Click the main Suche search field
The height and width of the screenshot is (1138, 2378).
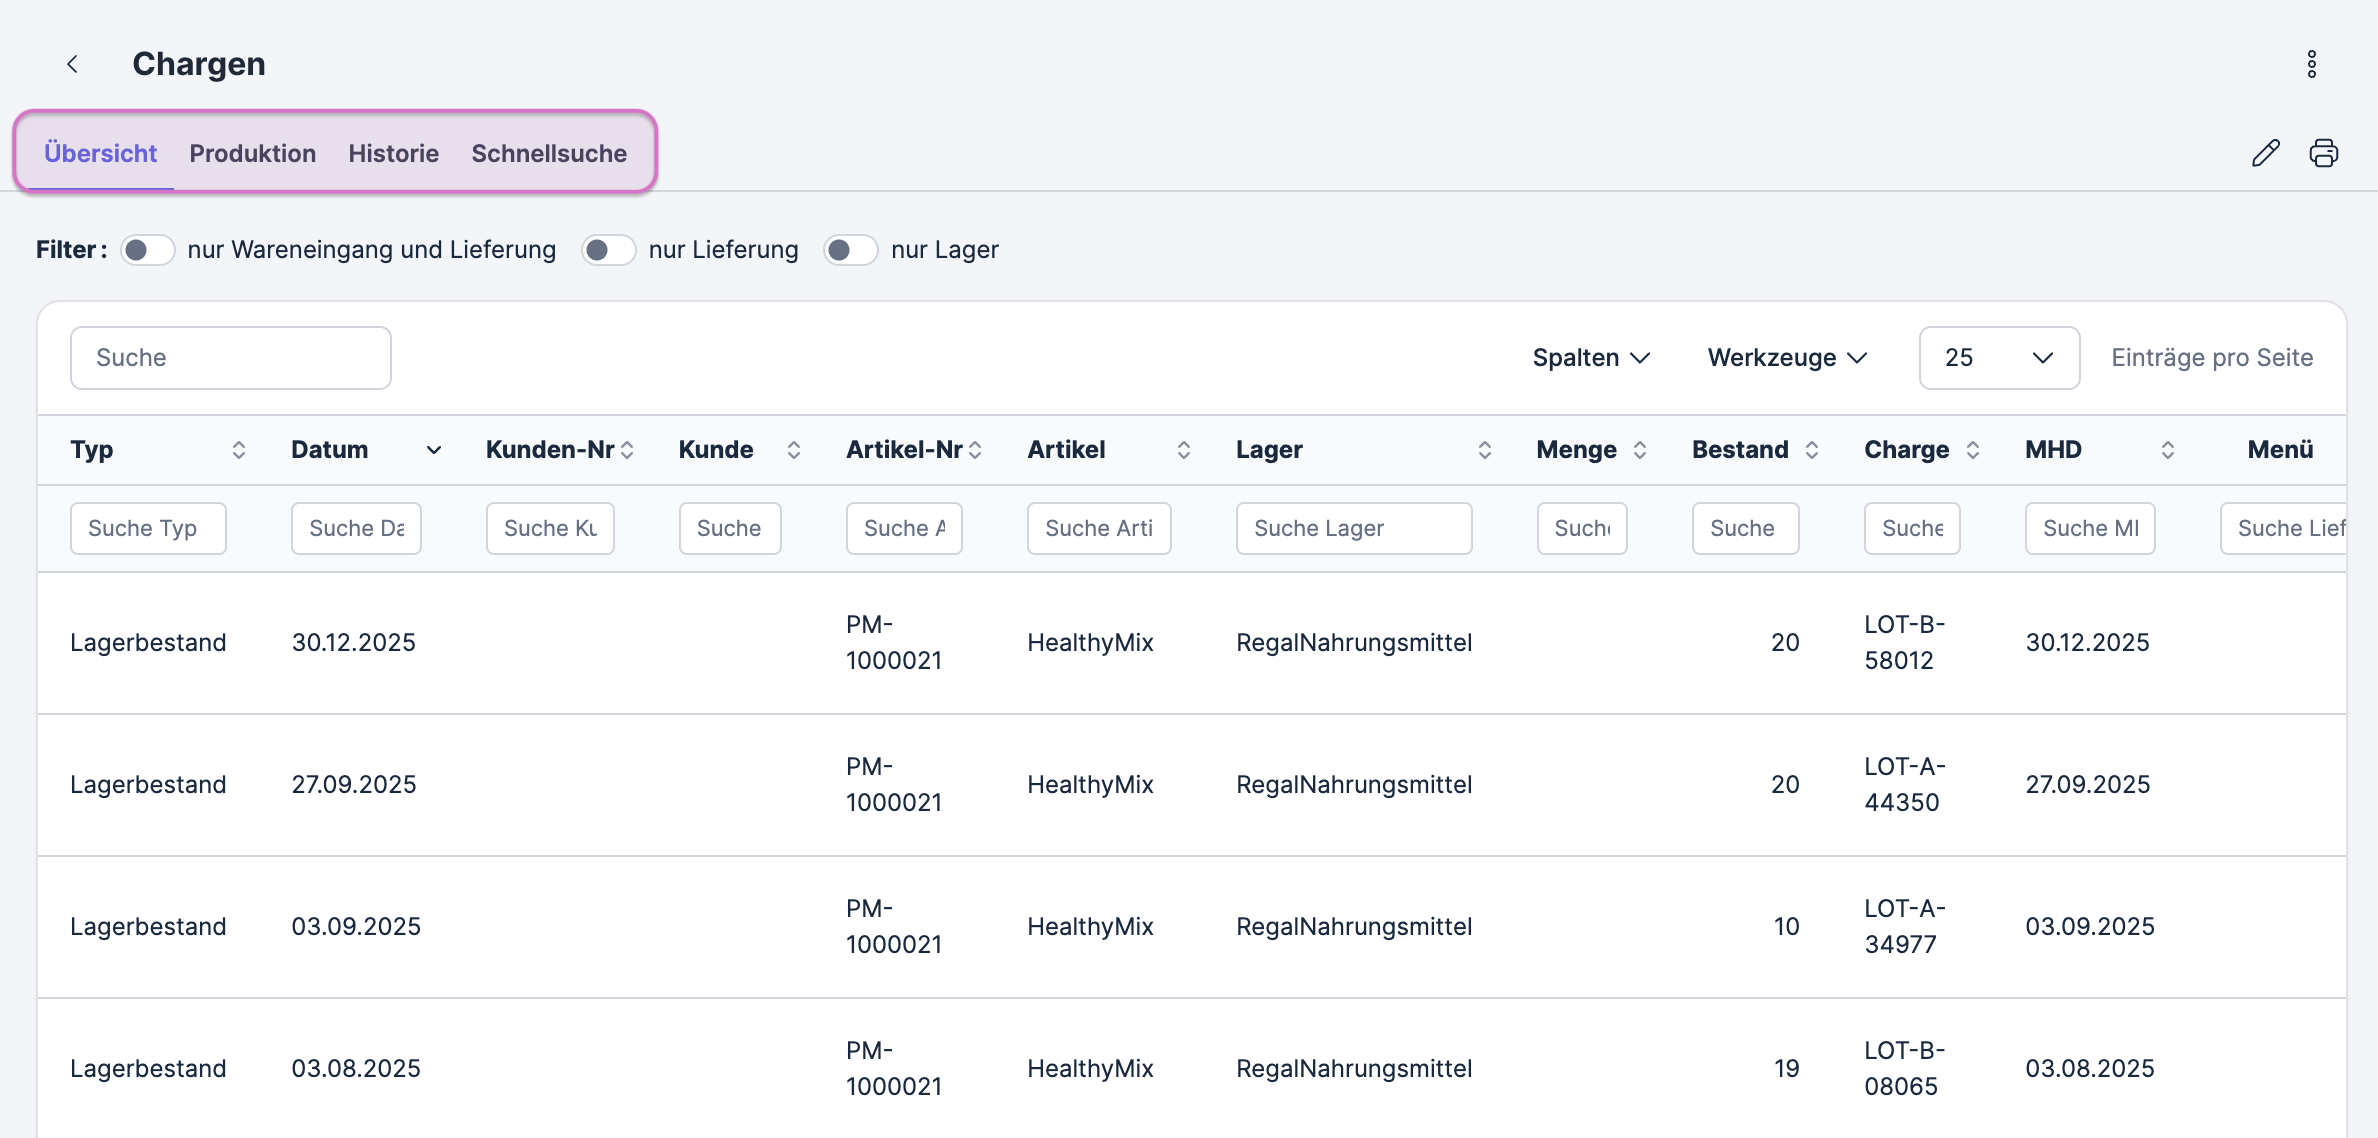click(x=230, y=358)
